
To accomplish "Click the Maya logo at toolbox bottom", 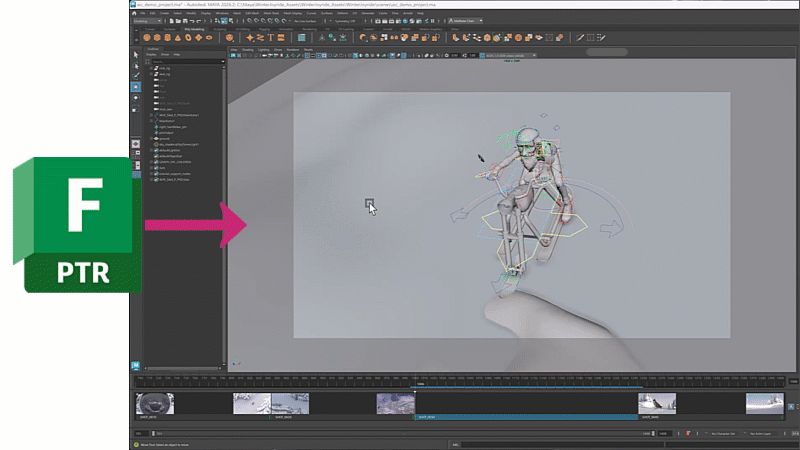I will [135, 365].
